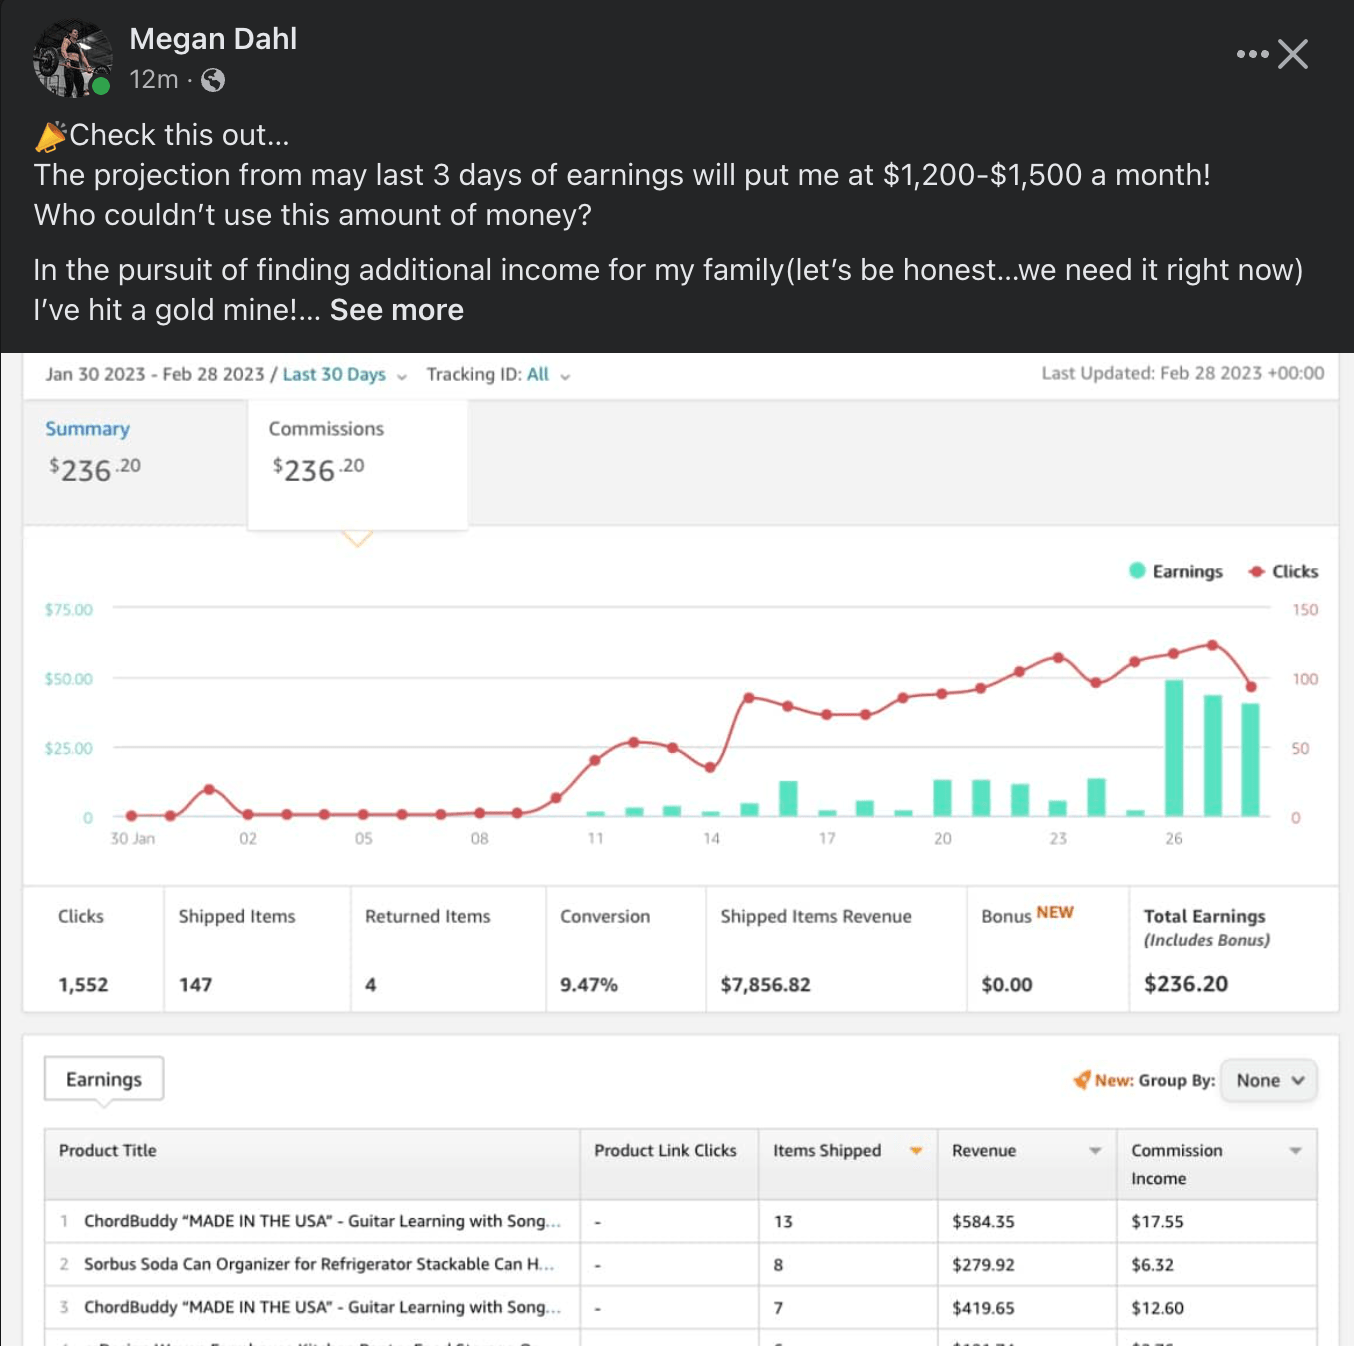Sort by the Revenue column arrow
This screenshot has width=1354, height=1346.
coord(1095,1151)
